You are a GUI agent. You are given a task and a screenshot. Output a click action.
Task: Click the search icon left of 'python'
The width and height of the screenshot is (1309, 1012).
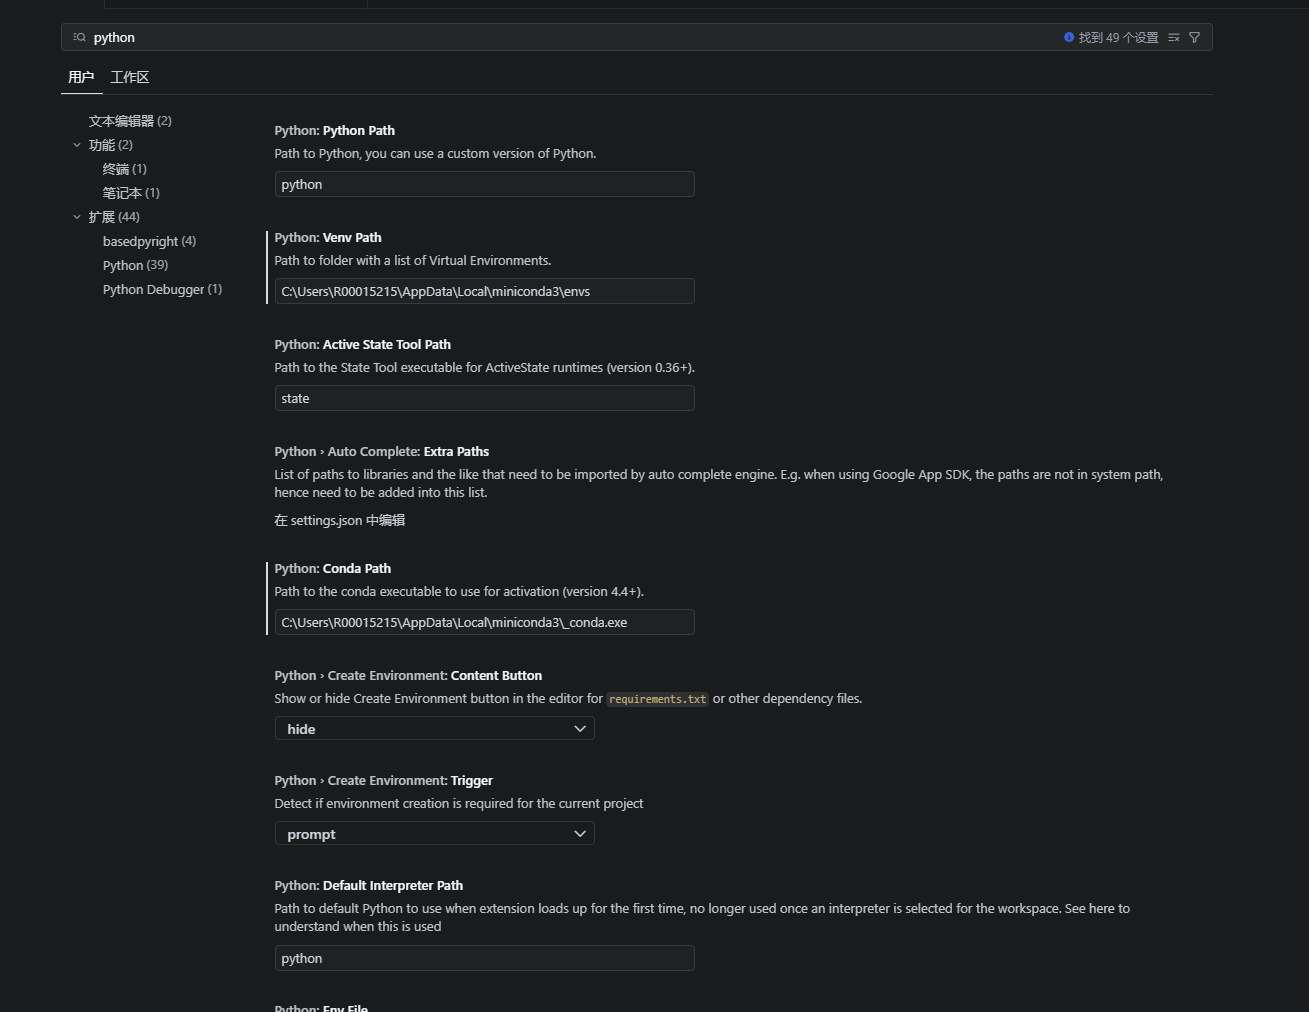(80, 38)
